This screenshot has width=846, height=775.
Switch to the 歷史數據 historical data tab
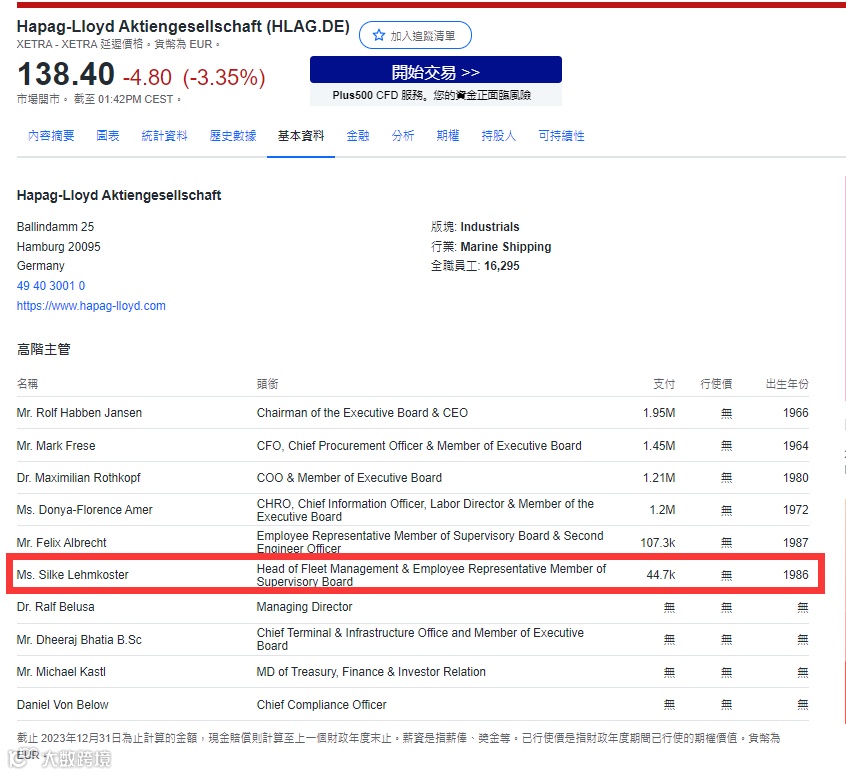click(x=233, y=135)
